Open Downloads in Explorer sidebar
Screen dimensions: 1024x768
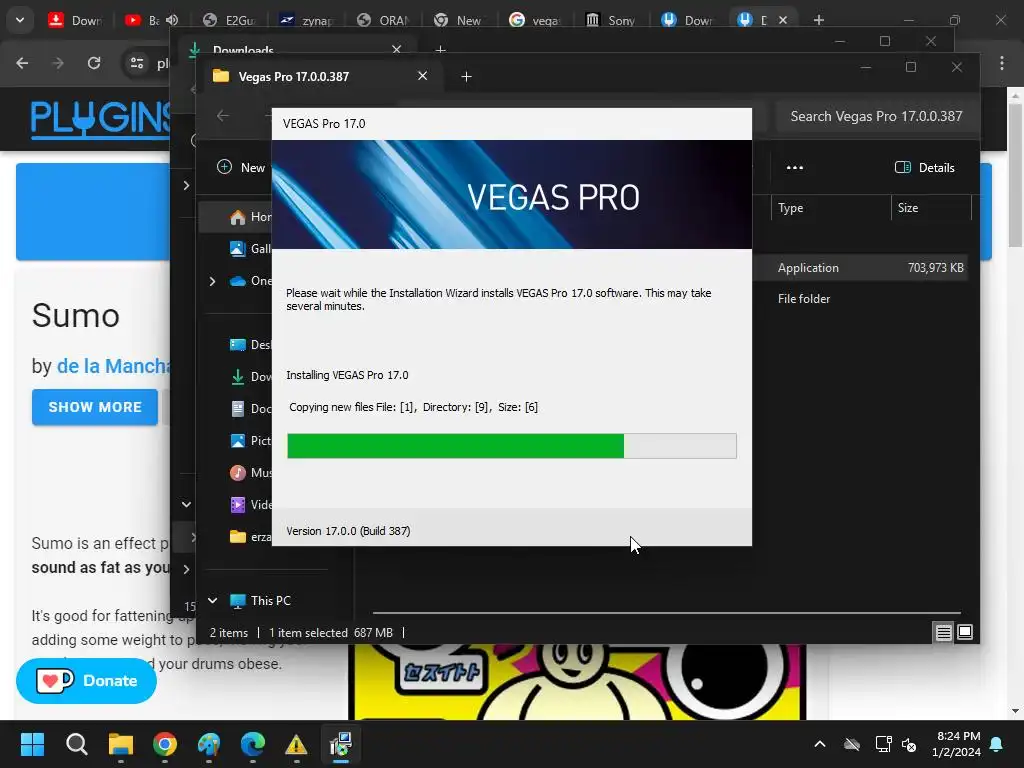click(x=253, y=377)
